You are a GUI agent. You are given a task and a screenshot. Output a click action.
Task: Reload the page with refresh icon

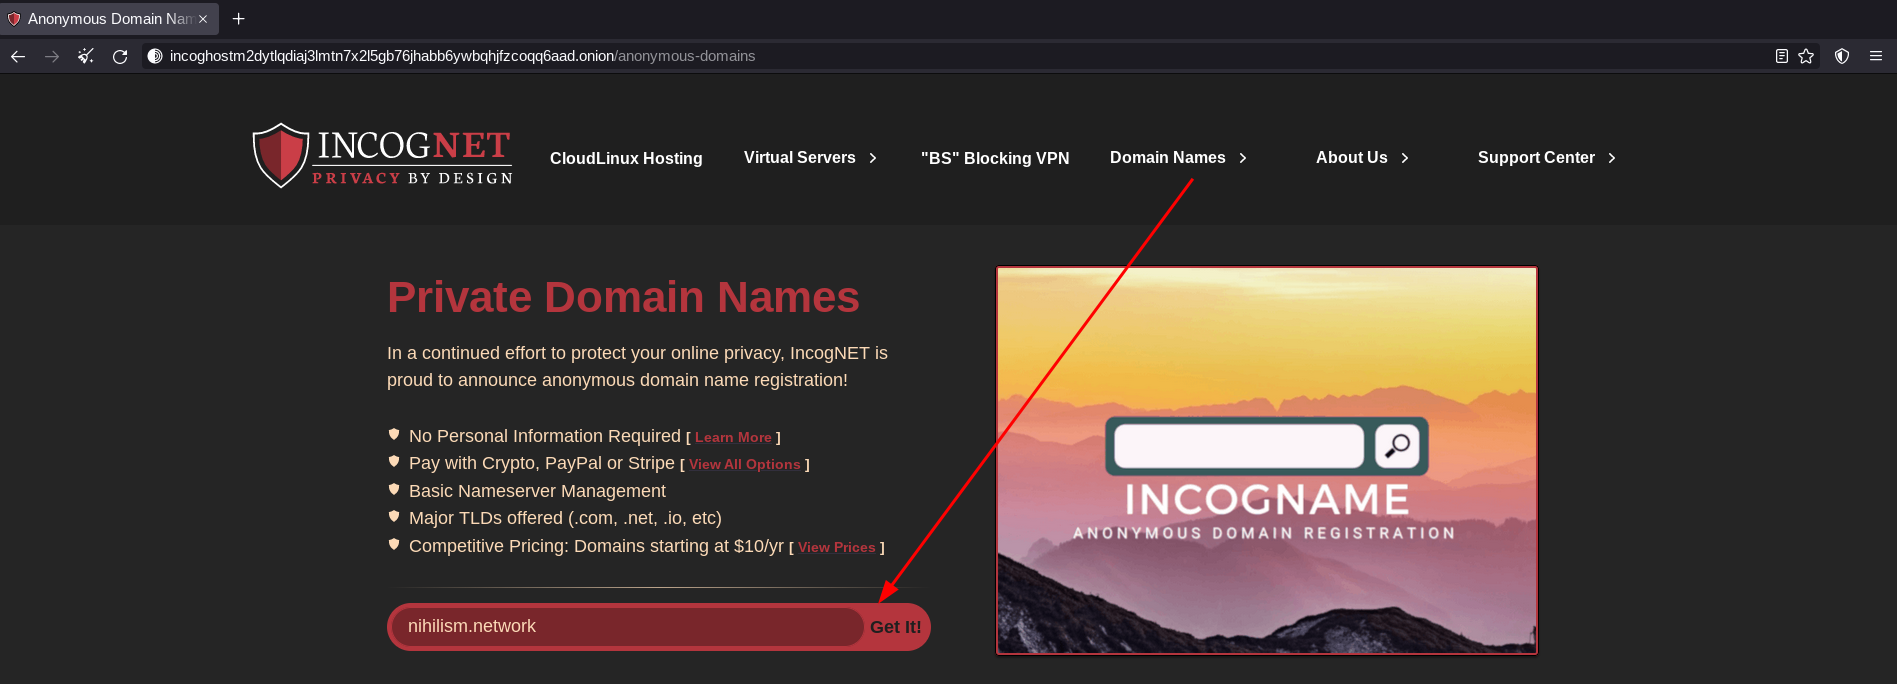pyautogui.click(x=120, y=56)
